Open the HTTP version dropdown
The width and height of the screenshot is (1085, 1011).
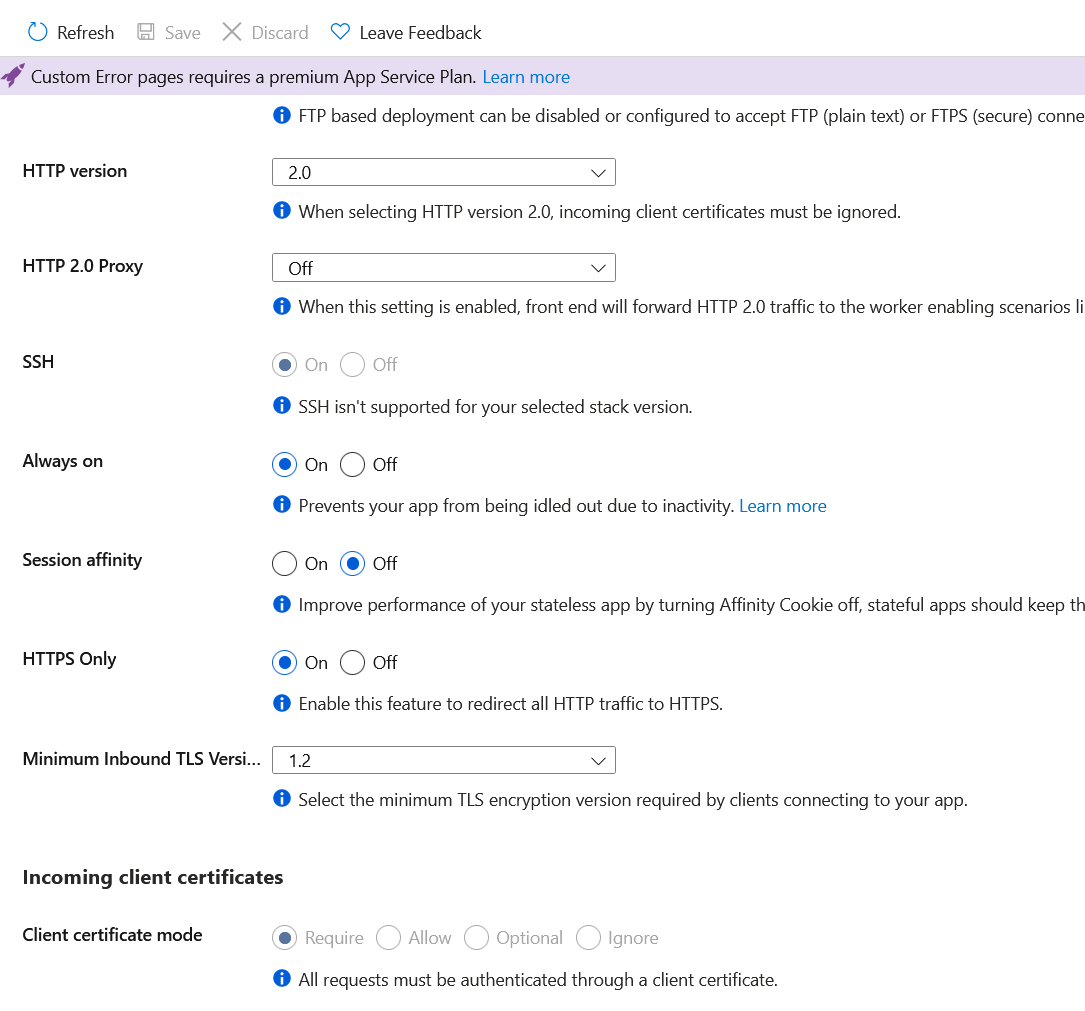tap(444, 172)
